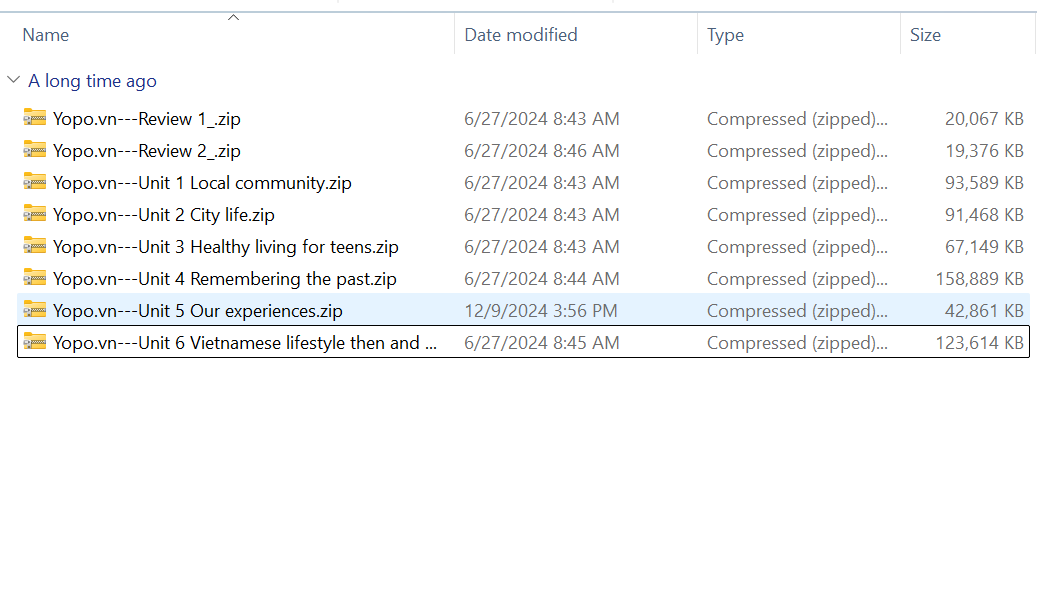
Task: Click the 12/9/2024 3:56 PM date entry
Action: [541, 311]
